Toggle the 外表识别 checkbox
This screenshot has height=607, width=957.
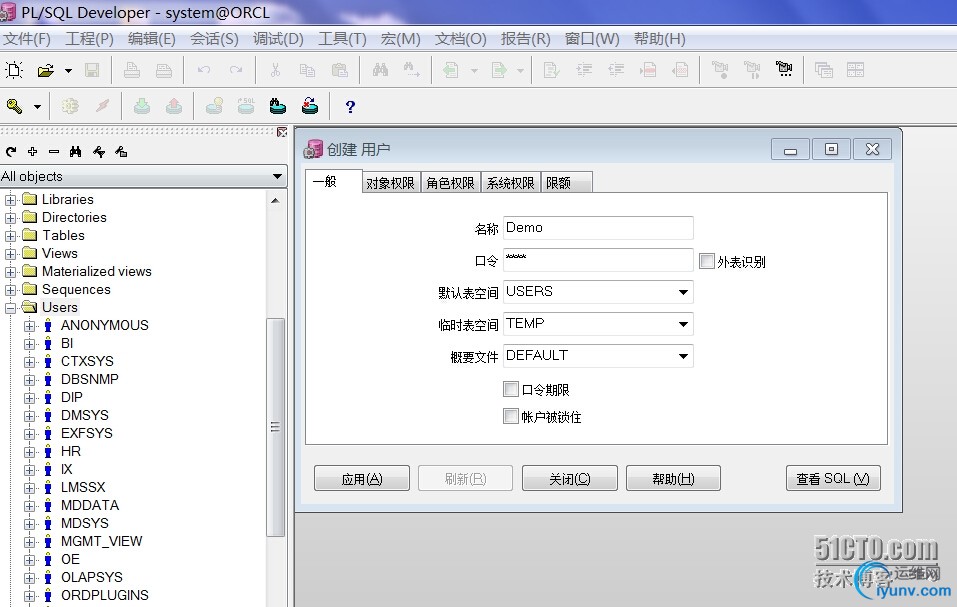pos(707,261)
